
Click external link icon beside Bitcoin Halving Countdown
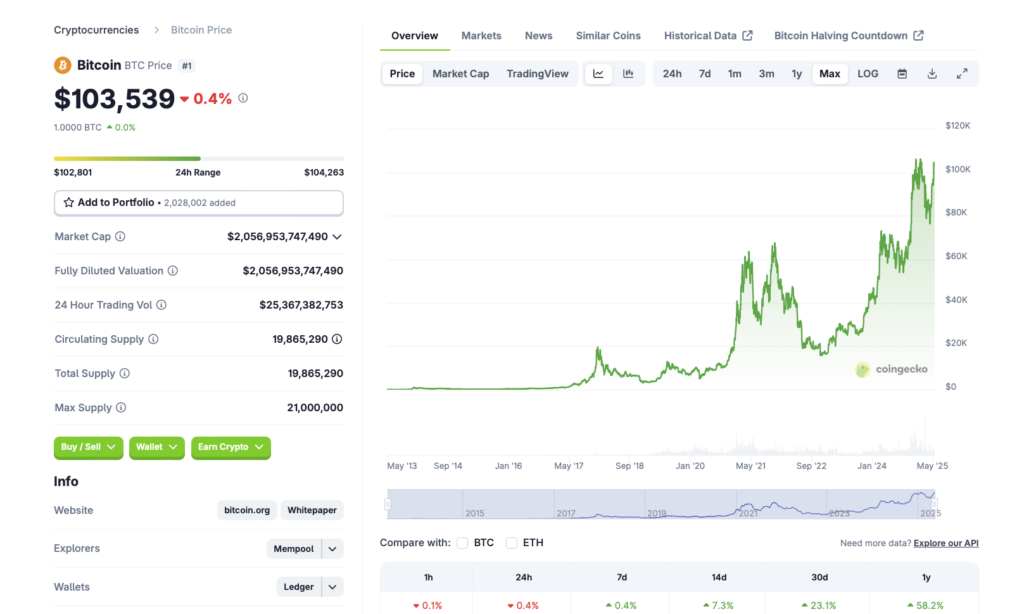(x=918, y=35)
